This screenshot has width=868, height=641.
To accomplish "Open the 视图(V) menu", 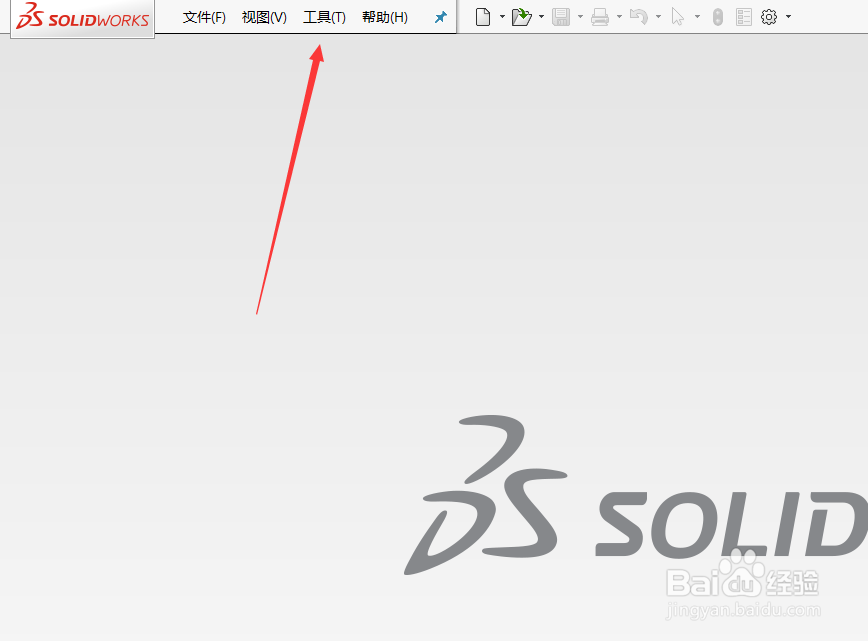I will coord(264,18).
